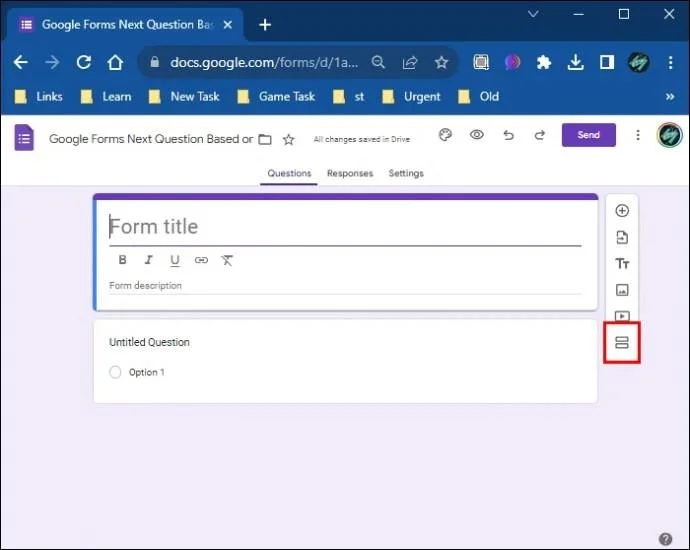Image resolution: width=690 pixels, height=550 pixels.
Task: Open the Old bookmark folder
Action: [479, 96]
